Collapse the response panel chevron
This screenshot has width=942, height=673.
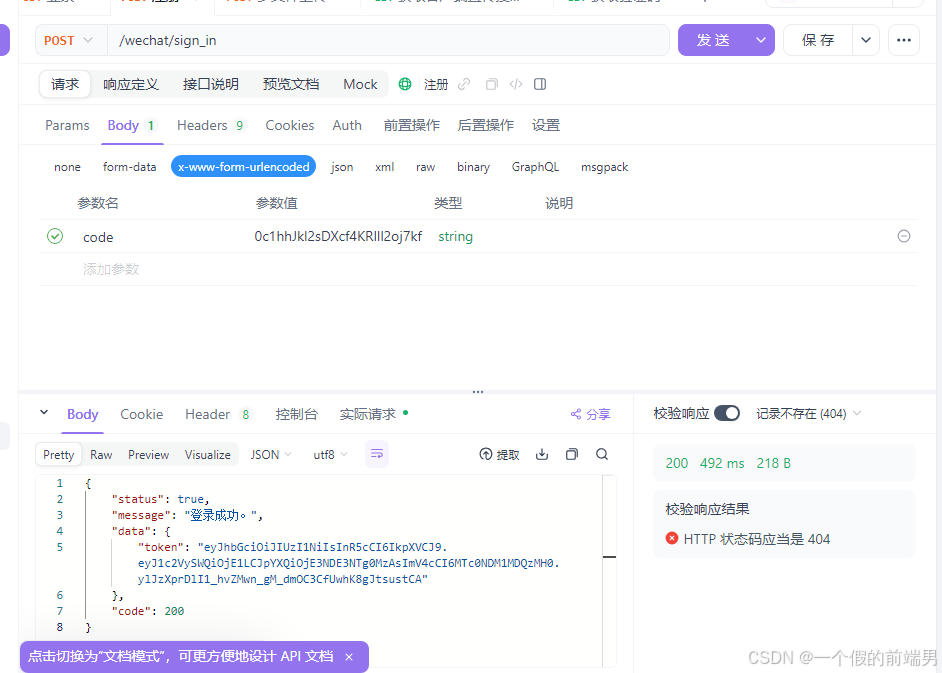[x=44, y=412]
